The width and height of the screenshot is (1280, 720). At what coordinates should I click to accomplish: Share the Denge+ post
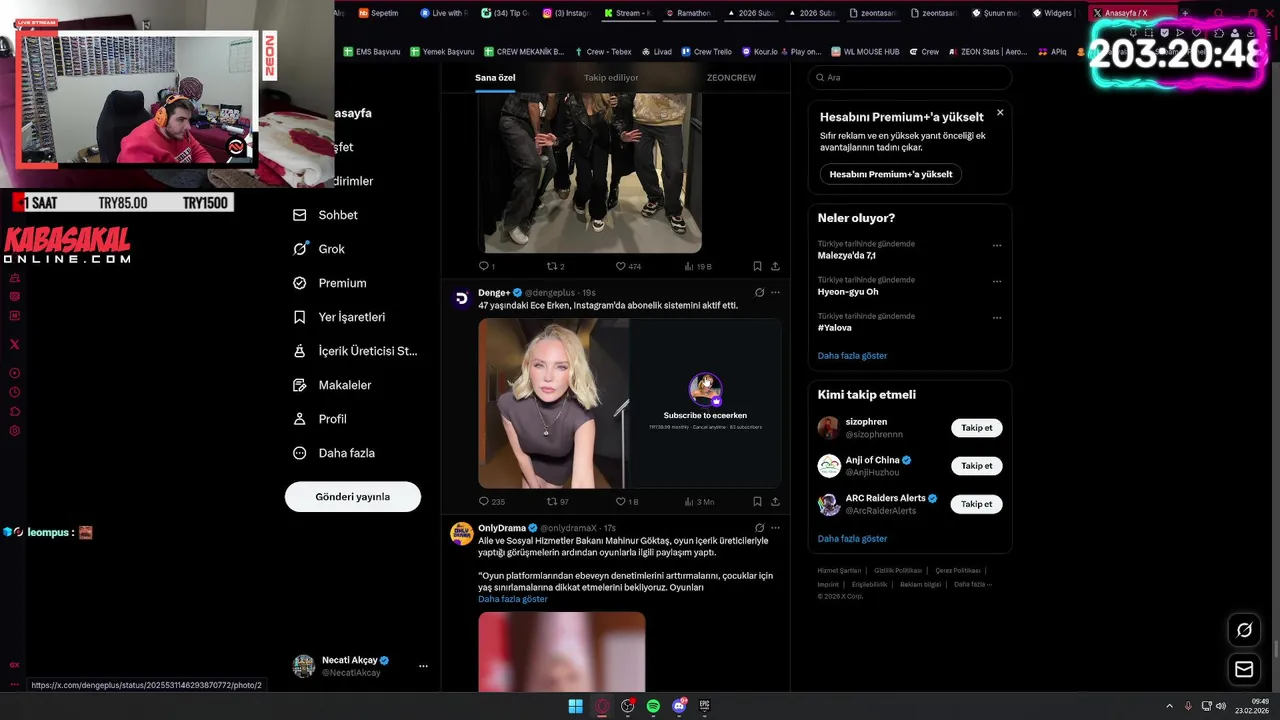(775, 502)
